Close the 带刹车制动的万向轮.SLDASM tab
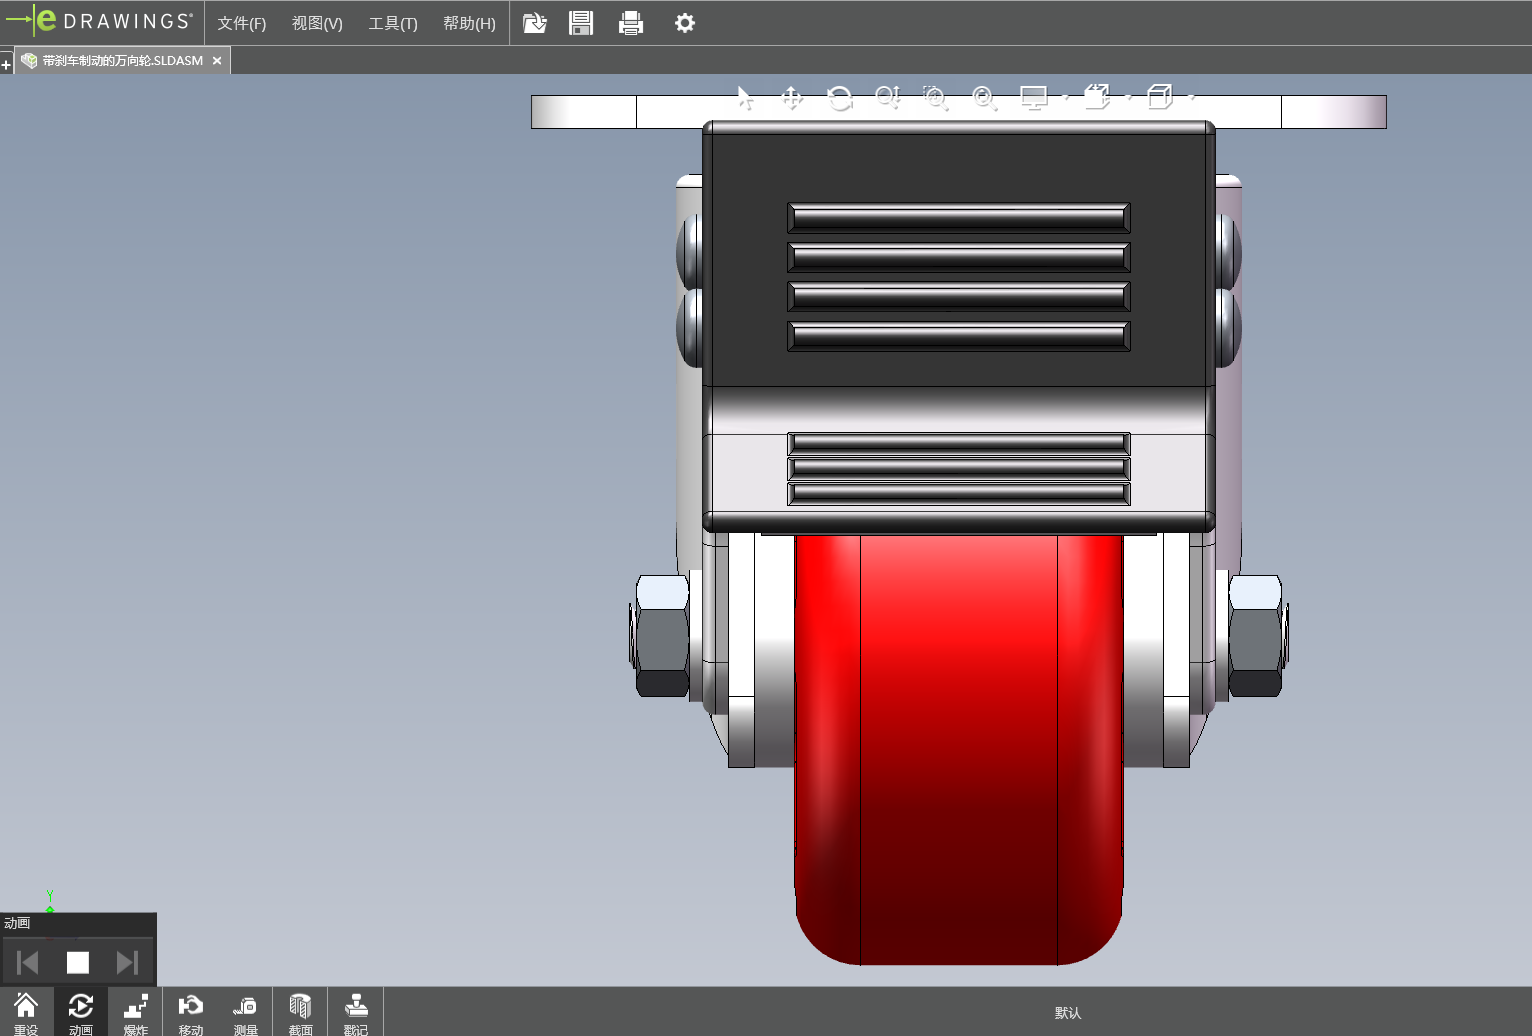The width and height of the screenshot is (1532, 1036). tap(217, 61)
